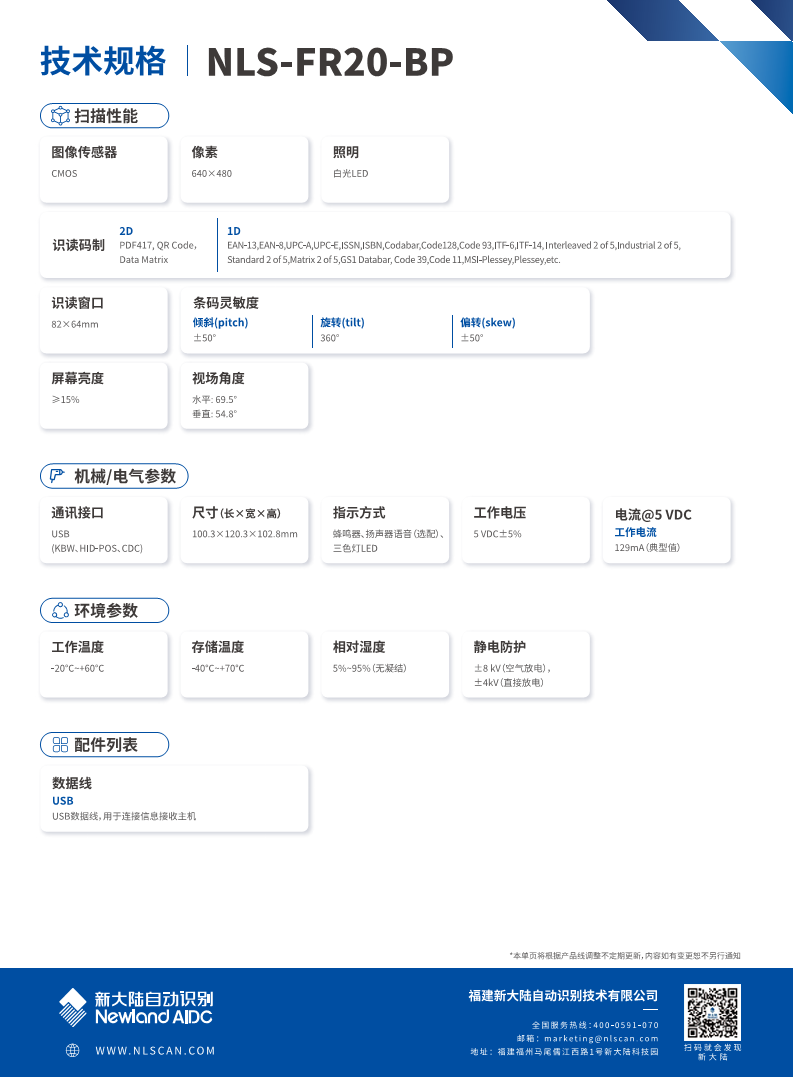The height and width of the screenshot is (1077, 793).
Task: Click the marketing@nlscan.com email address
Action: [601, 1038]
